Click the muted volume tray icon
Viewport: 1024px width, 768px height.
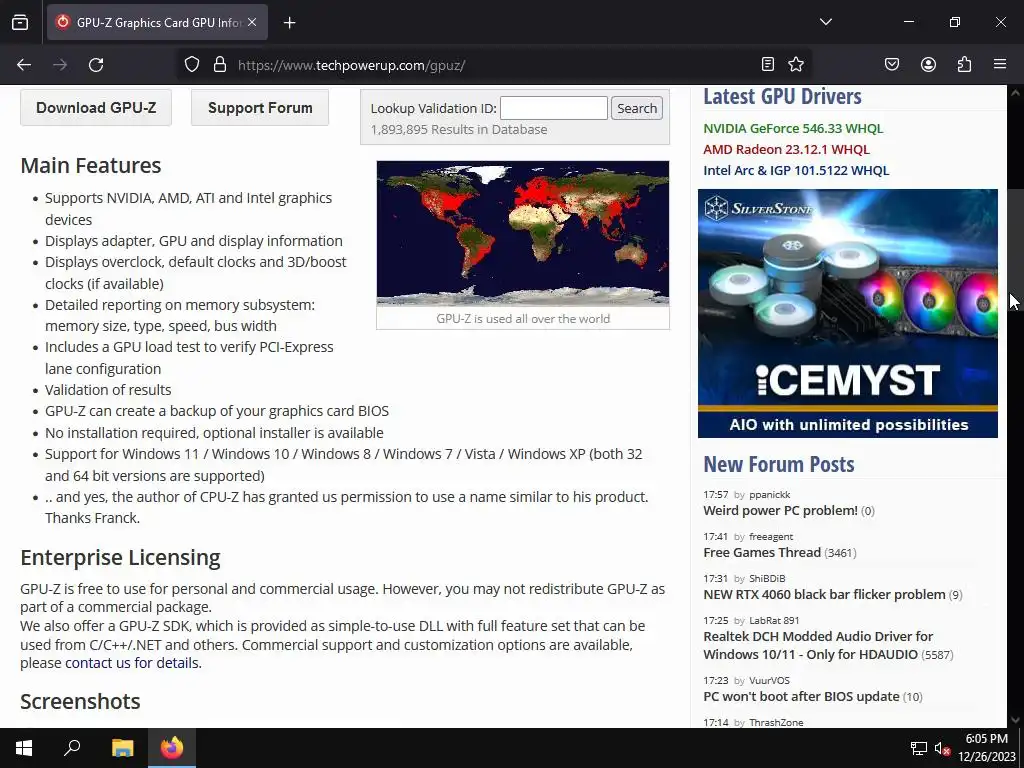click(942, 748)
